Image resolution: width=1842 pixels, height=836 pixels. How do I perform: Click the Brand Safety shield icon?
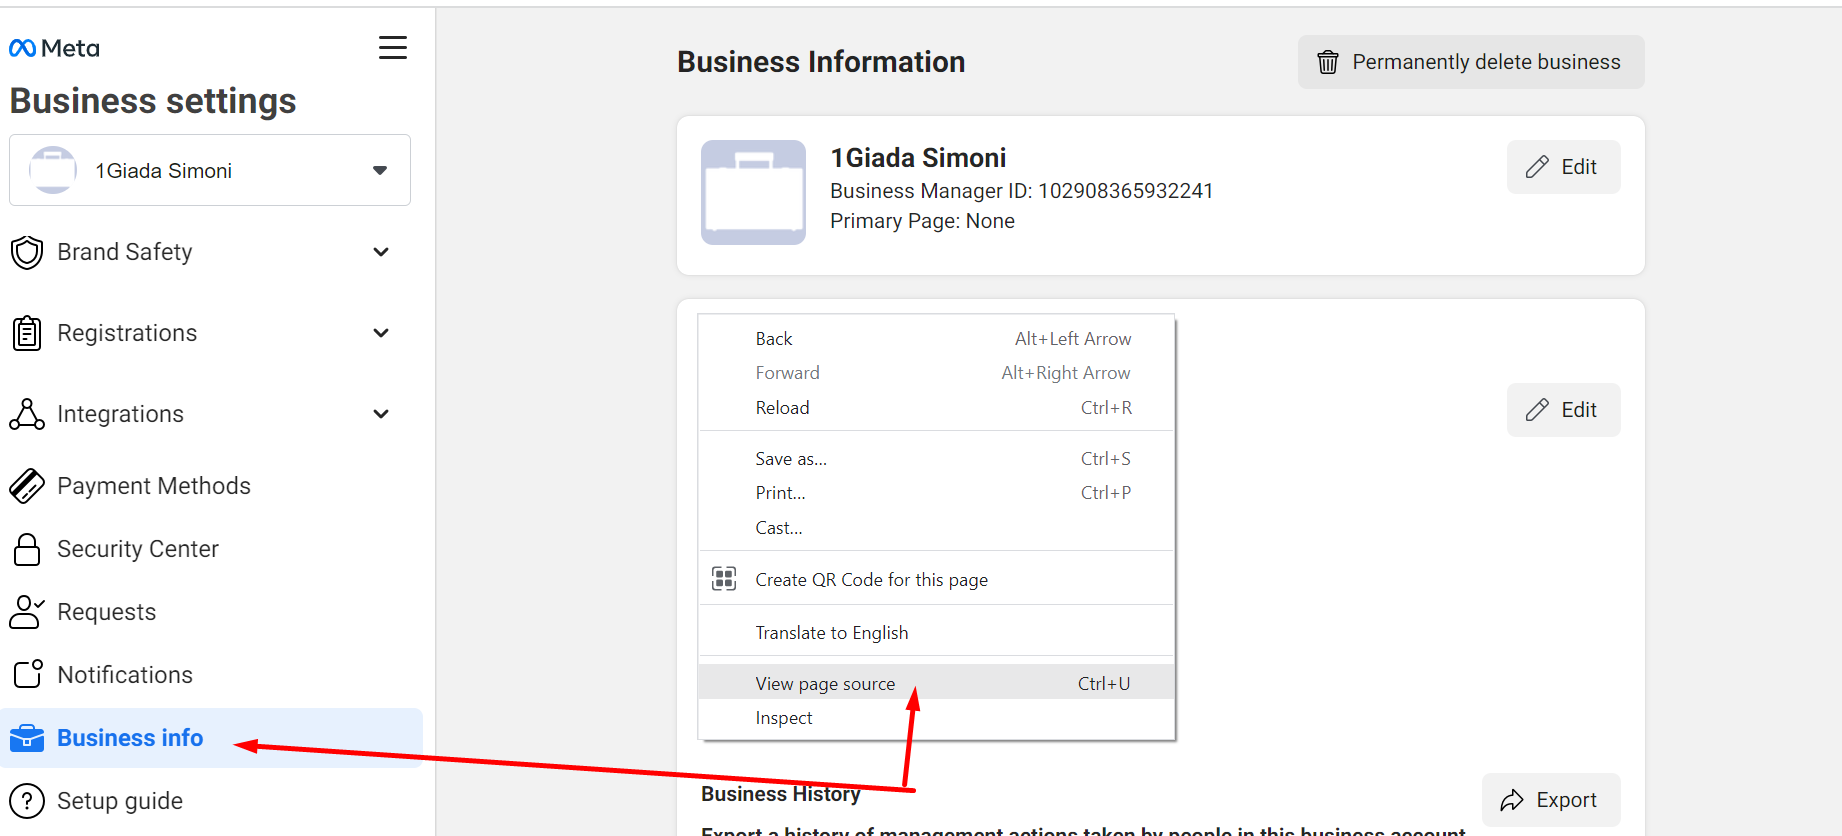tap(27, 252)
